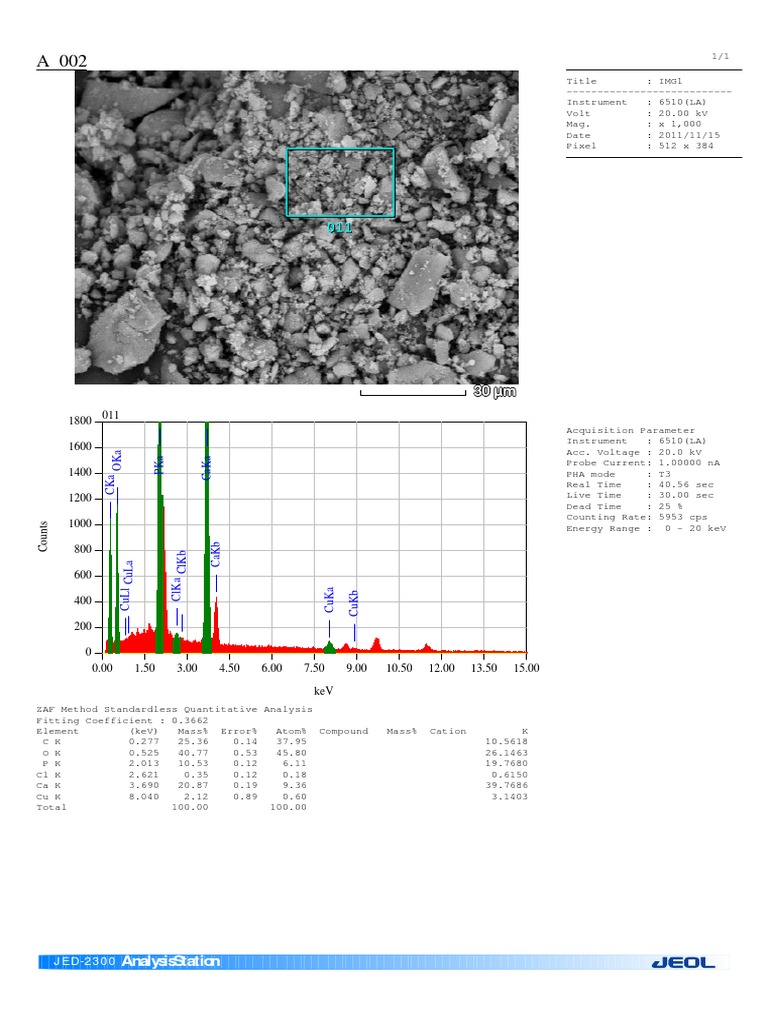Select the Energy Range value 0 - 20 keV
Screen dimensions: 768x1024
[695, 529]
